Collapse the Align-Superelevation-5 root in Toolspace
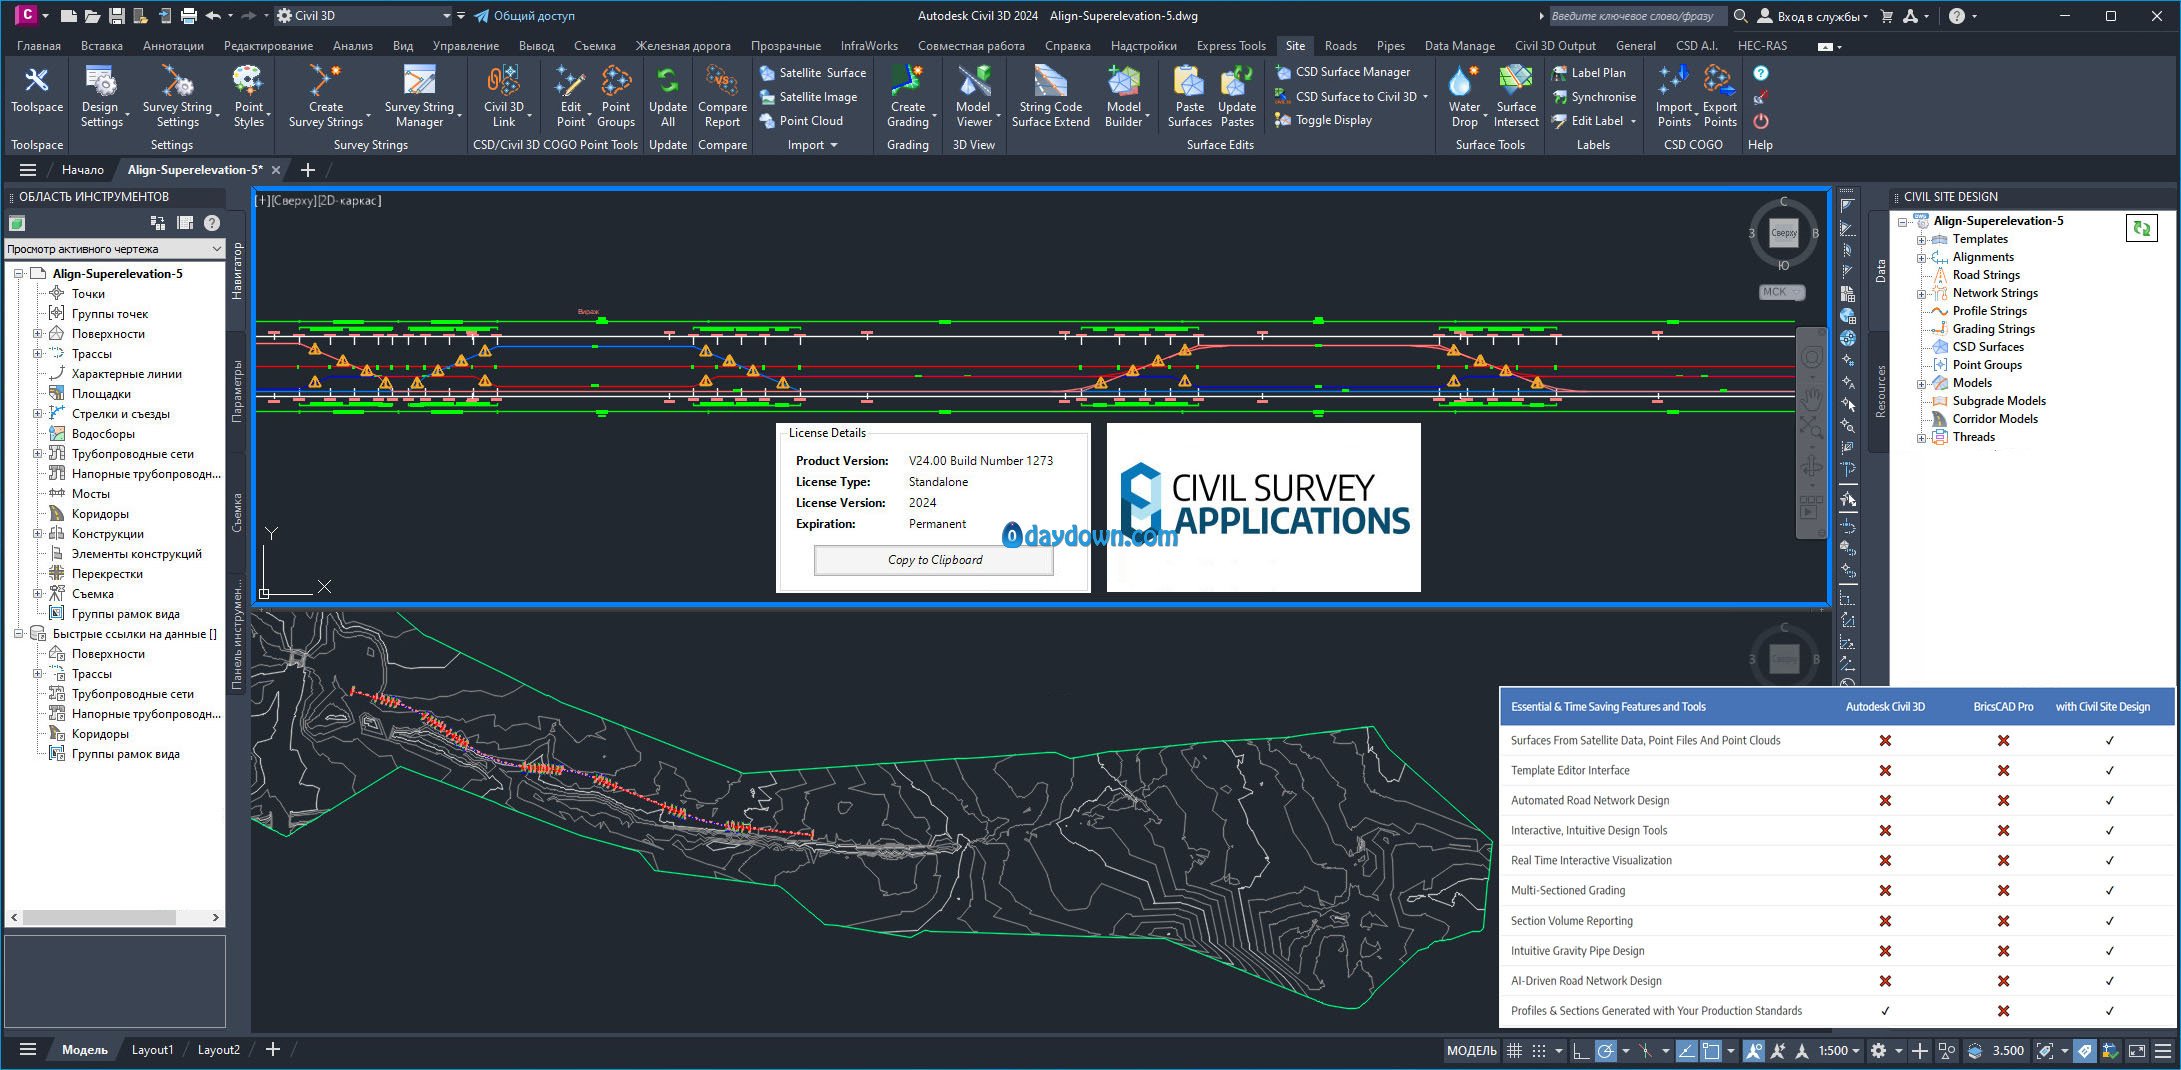Screen dimensions: 2181x1070 [18, 274]
